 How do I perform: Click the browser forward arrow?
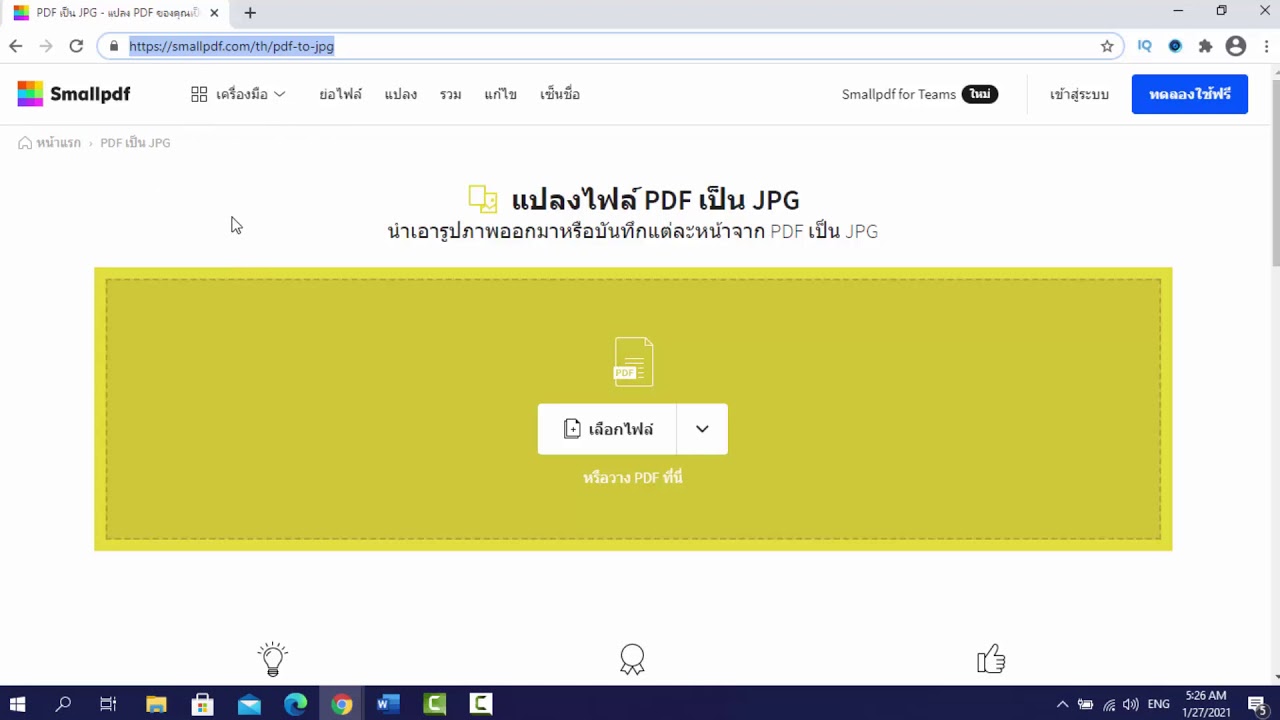click(45, 46)
